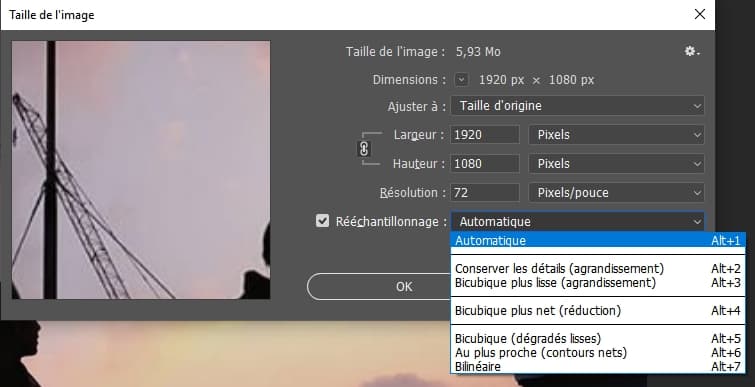
Task: Click the 5,93 Mo image size value
Action: [x=478, y=52]
